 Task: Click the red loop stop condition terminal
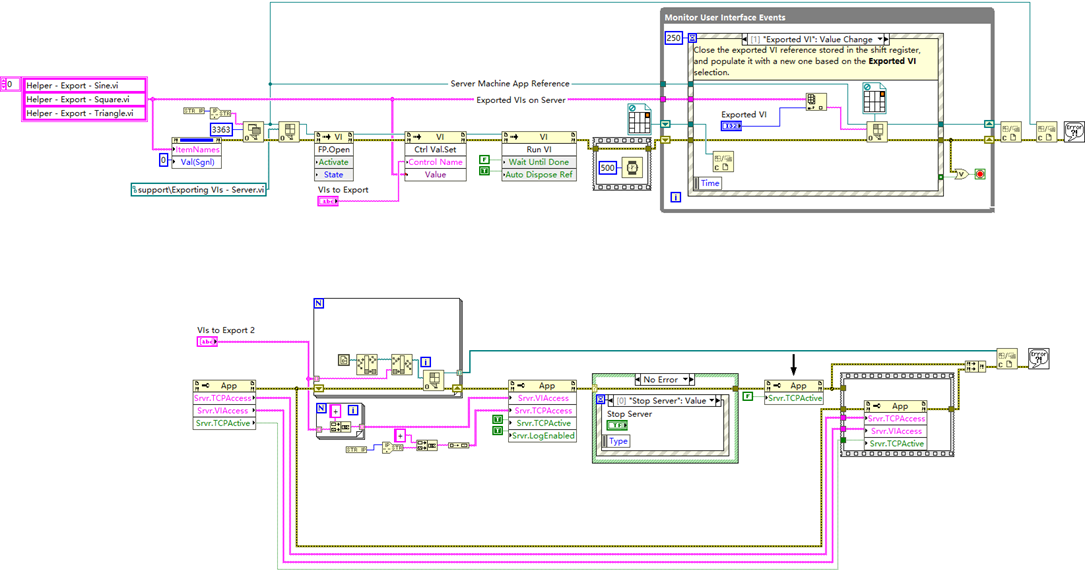click(x=980, y=174)
